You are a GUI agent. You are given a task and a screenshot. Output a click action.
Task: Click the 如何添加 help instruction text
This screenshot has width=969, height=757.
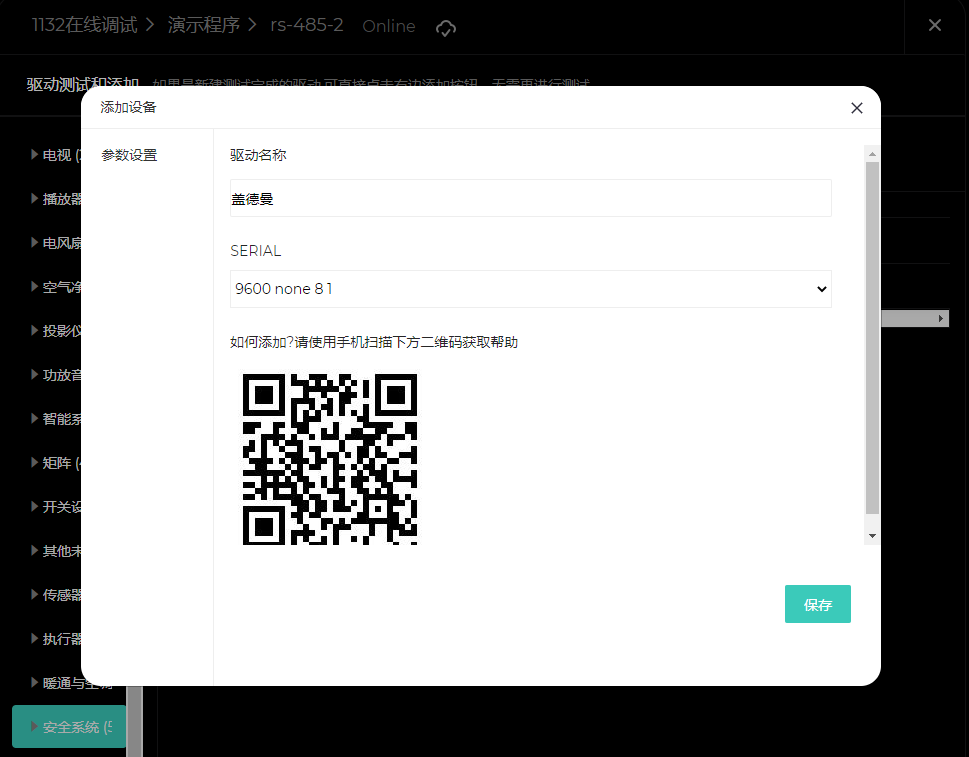tap(374, 342)
